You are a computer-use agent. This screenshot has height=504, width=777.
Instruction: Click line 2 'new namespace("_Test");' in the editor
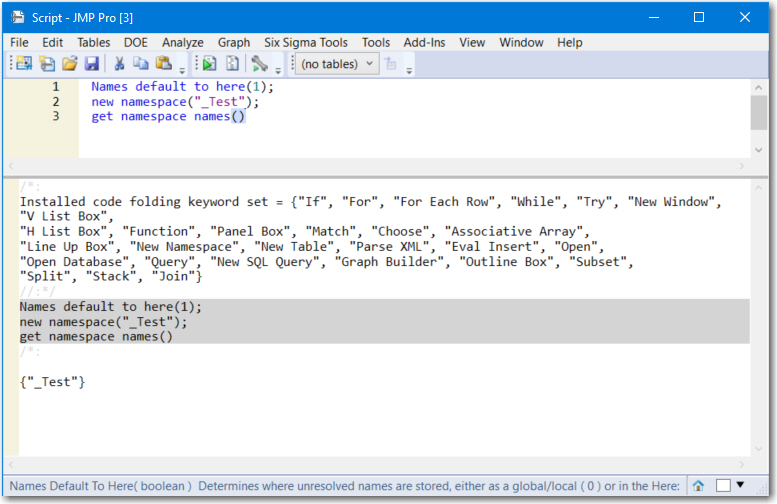pos(175,102)
